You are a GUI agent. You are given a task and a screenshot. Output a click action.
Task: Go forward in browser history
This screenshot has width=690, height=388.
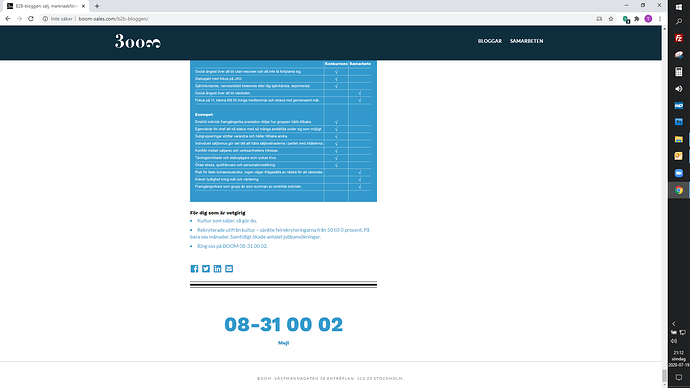click(x=19, y=19)
